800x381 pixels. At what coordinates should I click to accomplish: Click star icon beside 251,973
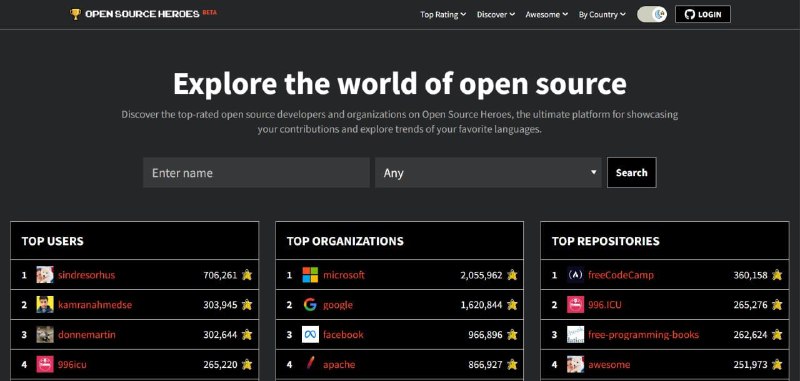point(777,365)
